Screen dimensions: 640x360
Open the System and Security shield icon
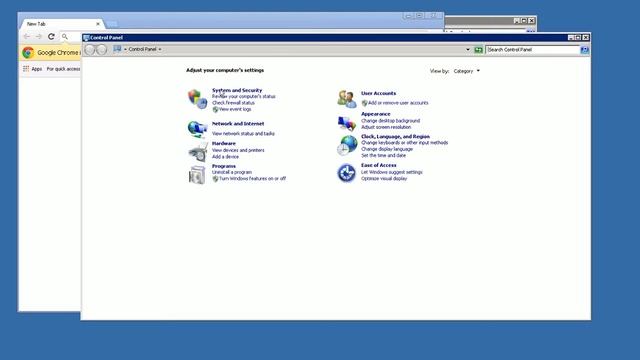pyautogui.click(x=198, y=99)
